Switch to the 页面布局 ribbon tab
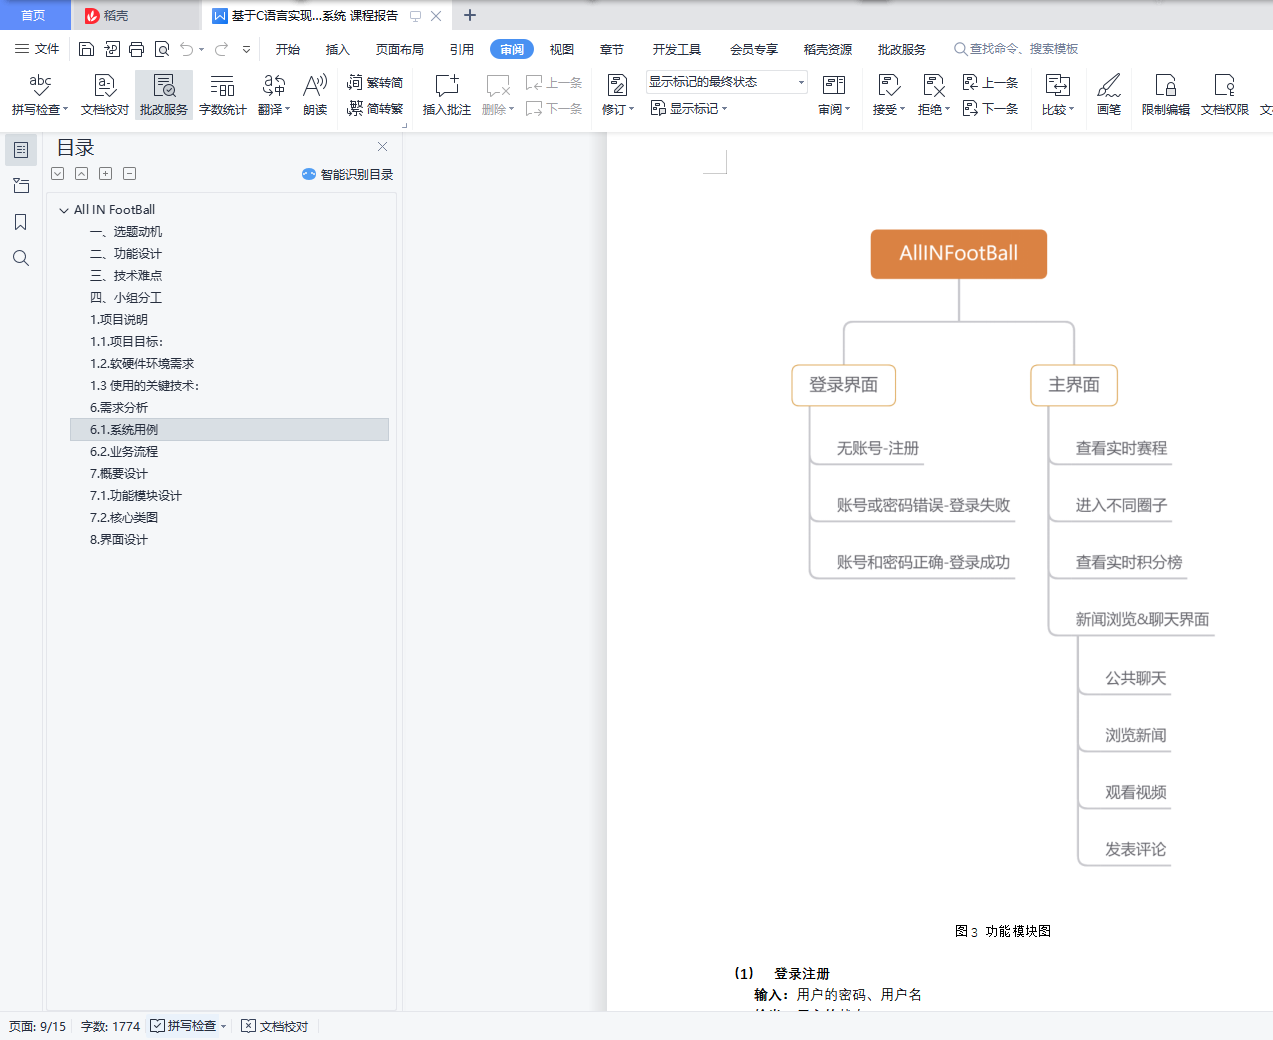Viewport: 1273px width, 1040px height. point(400,49)
